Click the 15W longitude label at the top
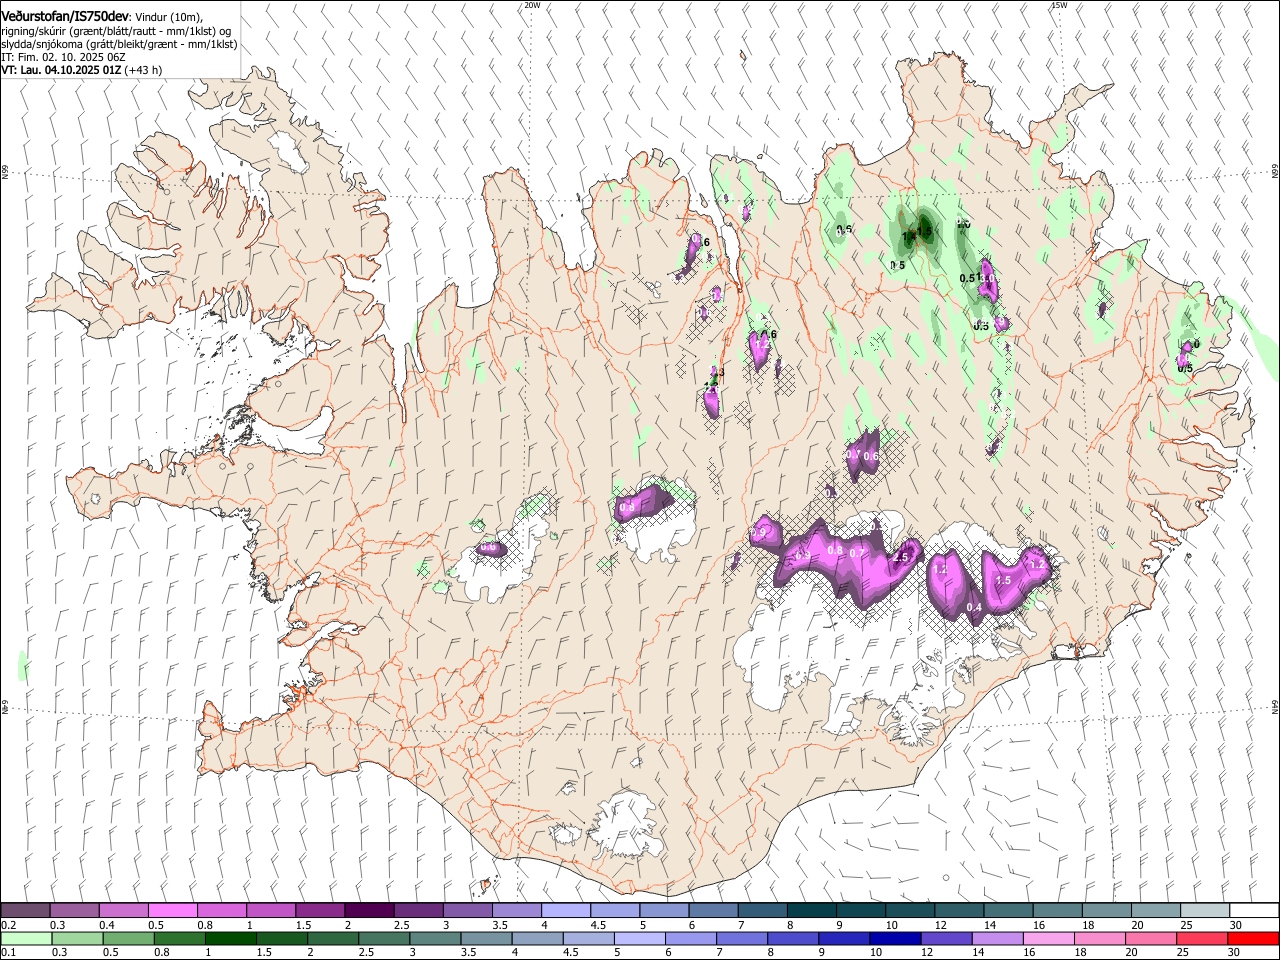Screen dimensions: 1280x960 [x=1059, y=5]
